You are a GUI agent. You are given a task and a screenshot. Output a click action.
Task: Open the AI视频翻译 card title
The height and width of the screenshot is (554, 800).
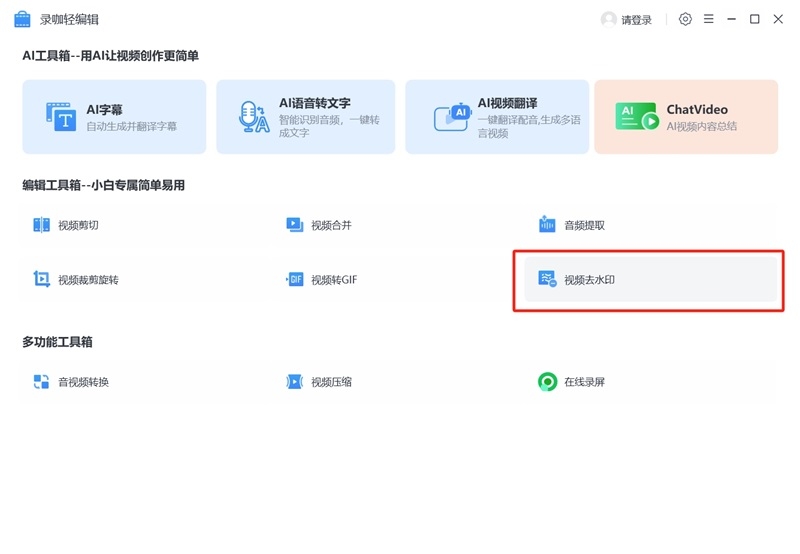coord(507,103)
